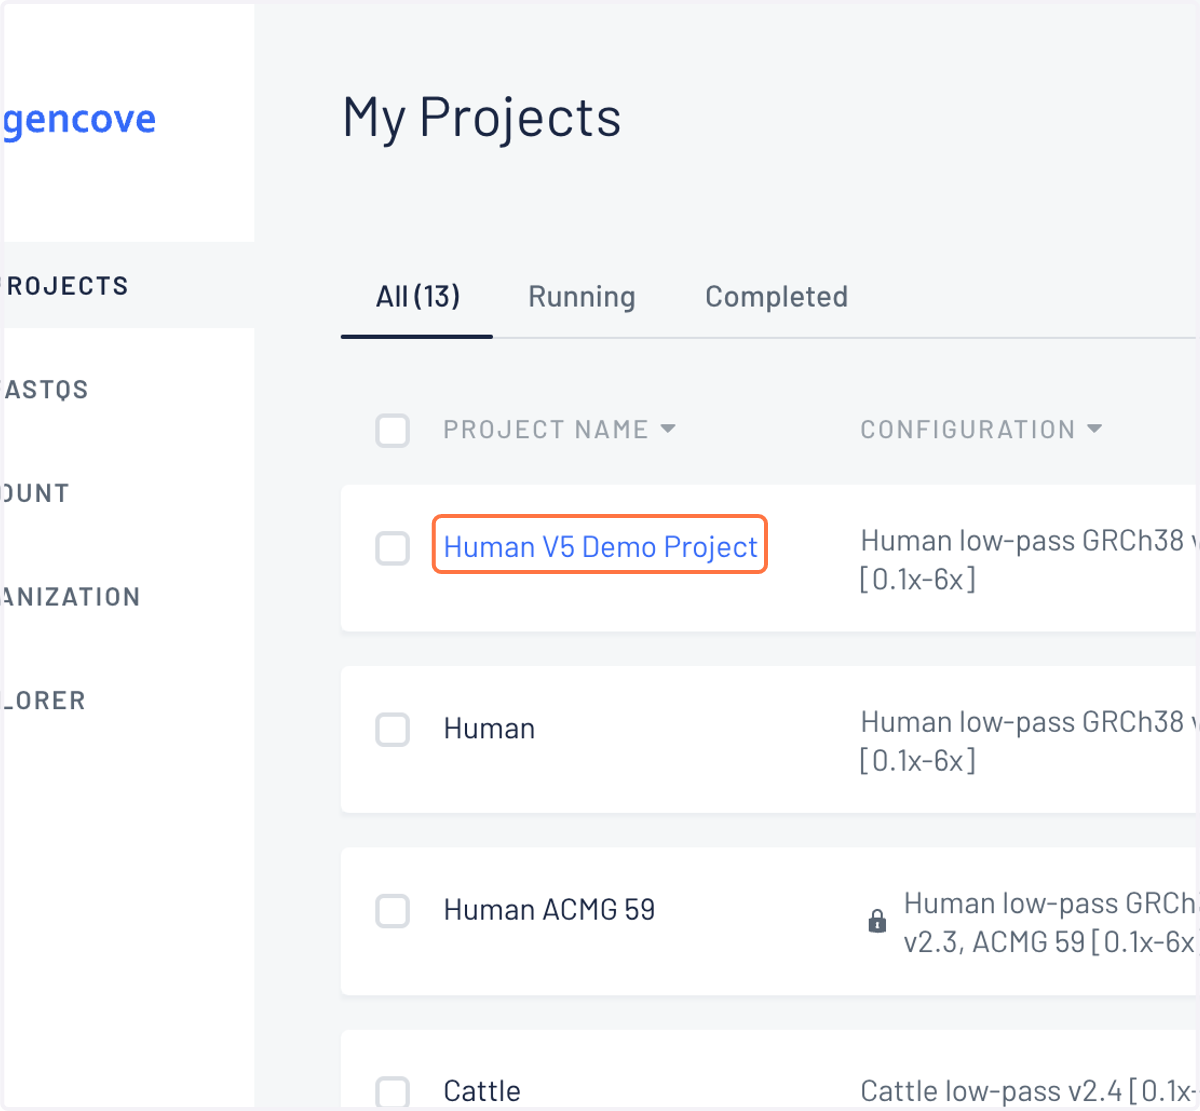This screenshot has height=1111, width=1200.
Task: Open the Projects sidebar section
Action: 127,286
